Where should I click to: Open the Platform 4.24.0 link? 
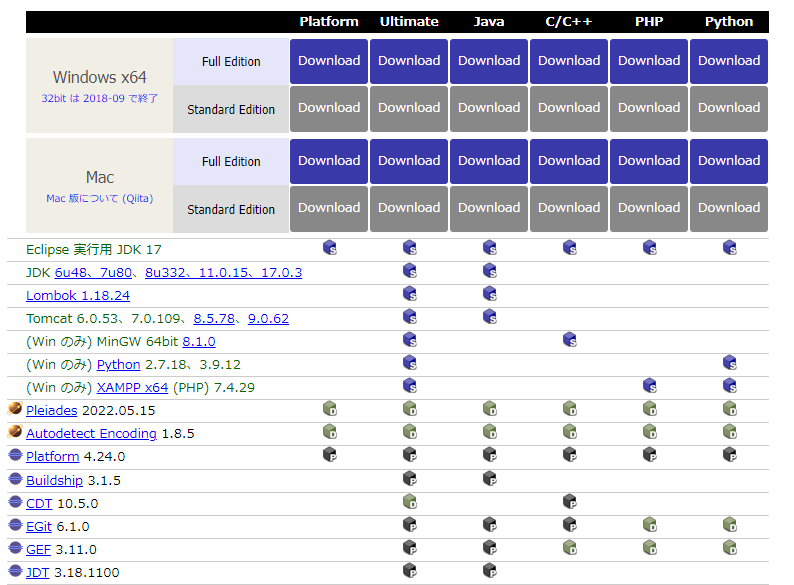tap(53, 456)
